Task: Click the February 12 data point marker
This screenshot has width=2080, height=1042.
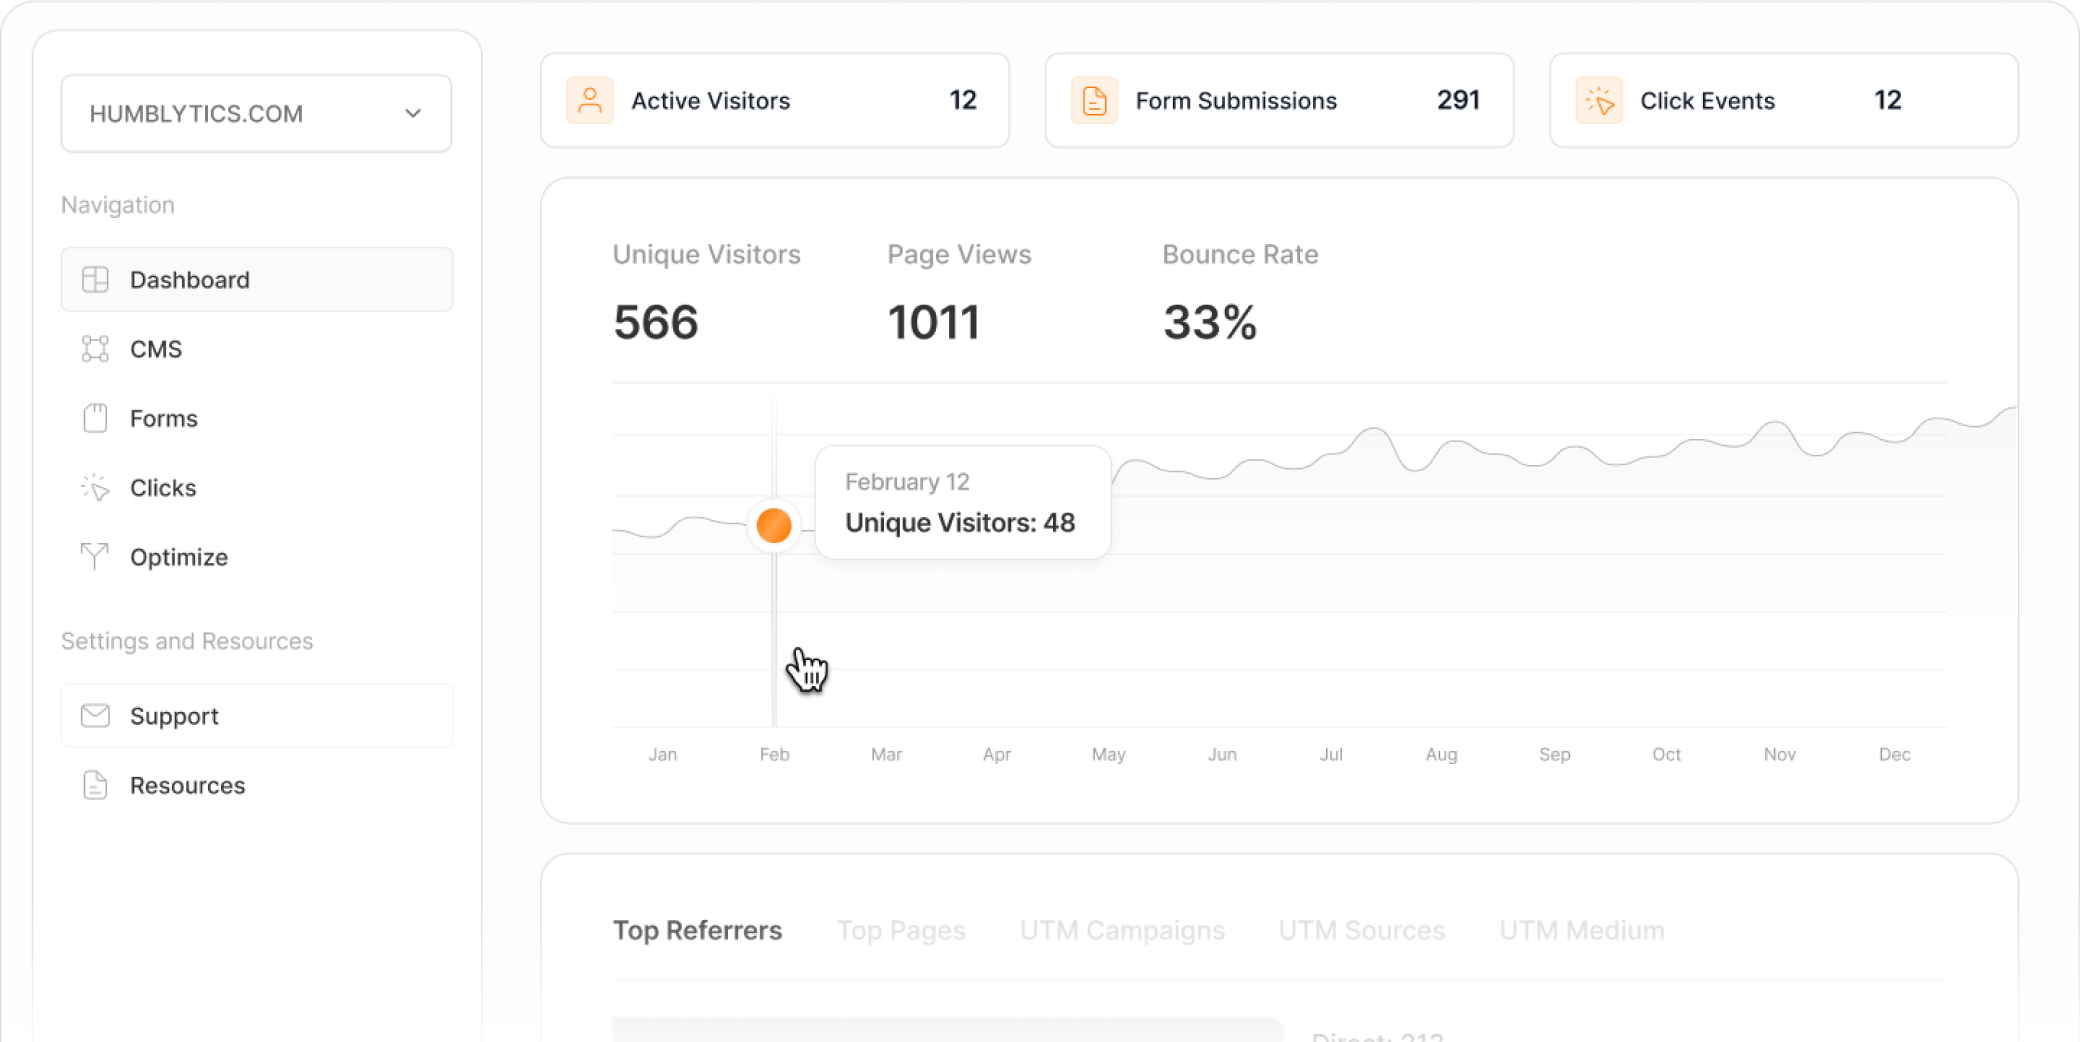Action: [x=773, y=525]
